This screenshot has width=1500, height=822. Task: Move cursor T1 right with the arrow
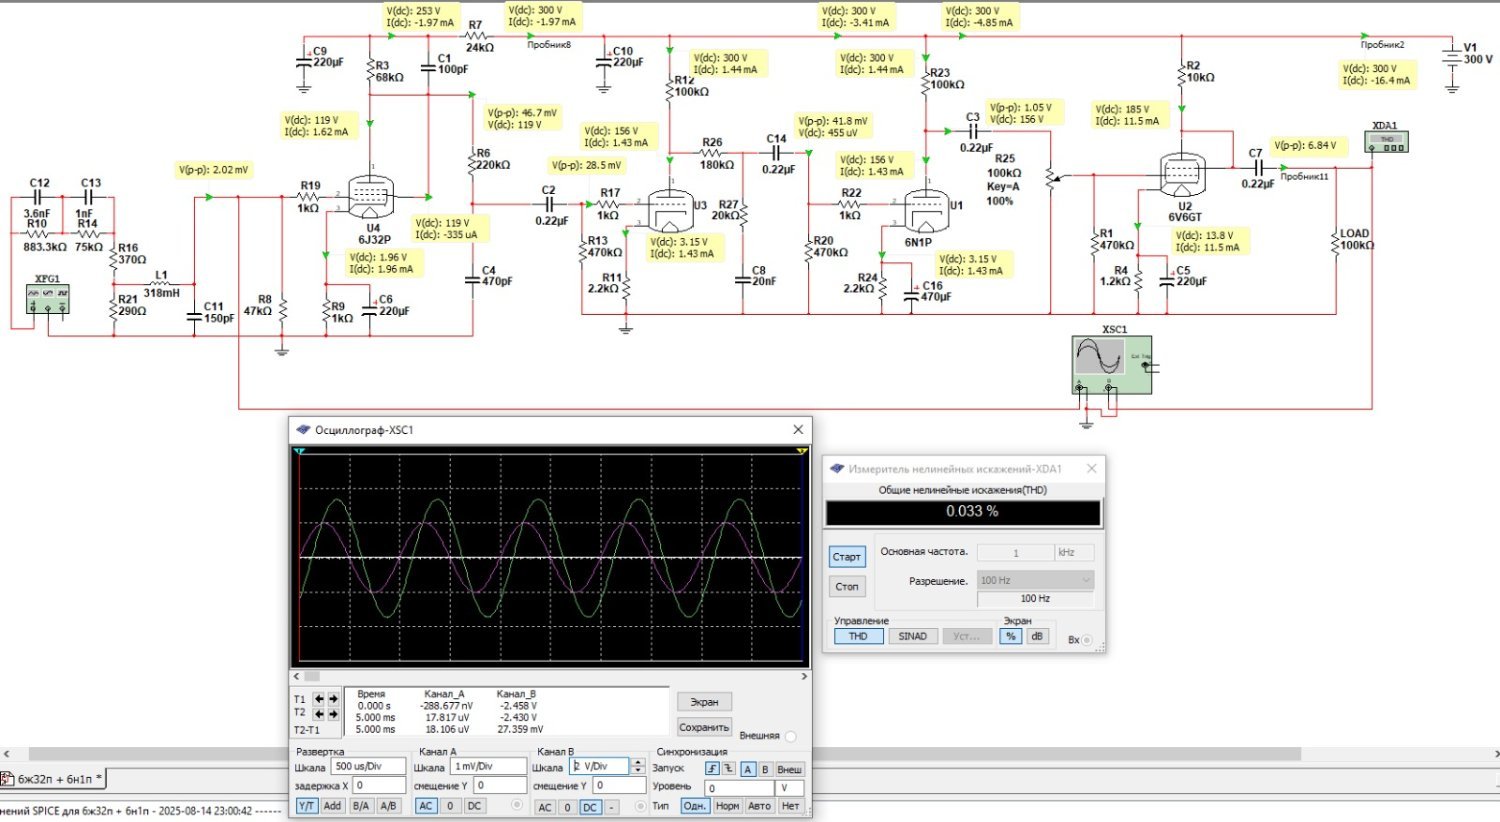(x=333, y=699)
